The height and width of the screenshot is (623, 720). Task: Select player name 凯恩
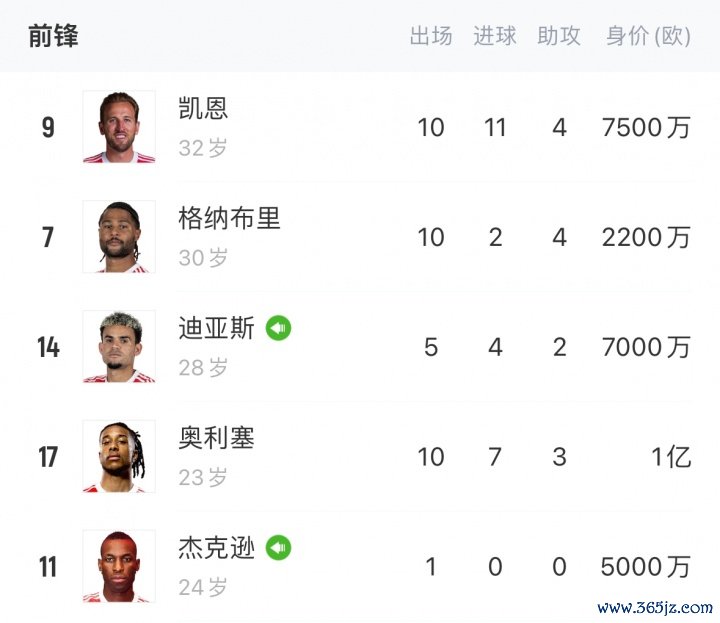(x=203, y=108)
